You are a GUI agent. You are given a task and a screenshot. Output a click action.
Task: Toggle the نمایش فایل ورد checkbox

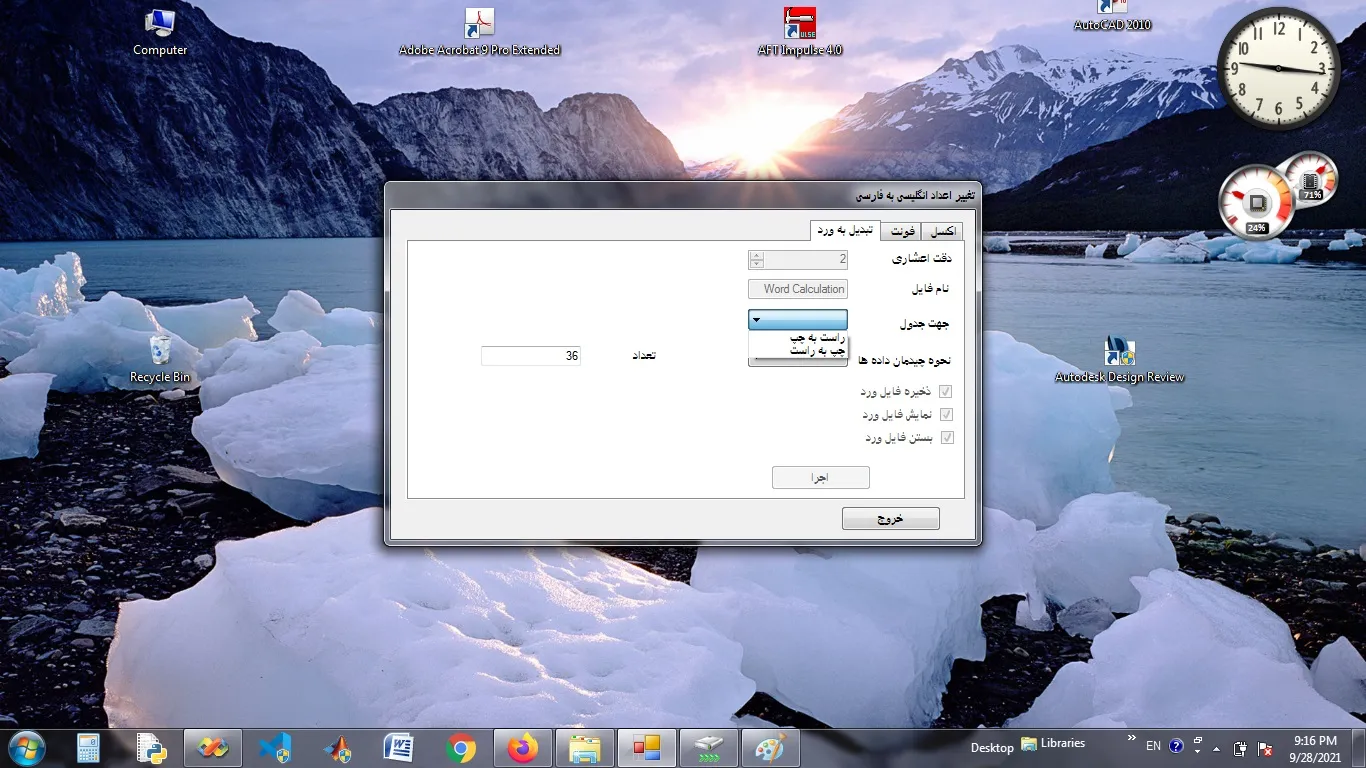945,414
